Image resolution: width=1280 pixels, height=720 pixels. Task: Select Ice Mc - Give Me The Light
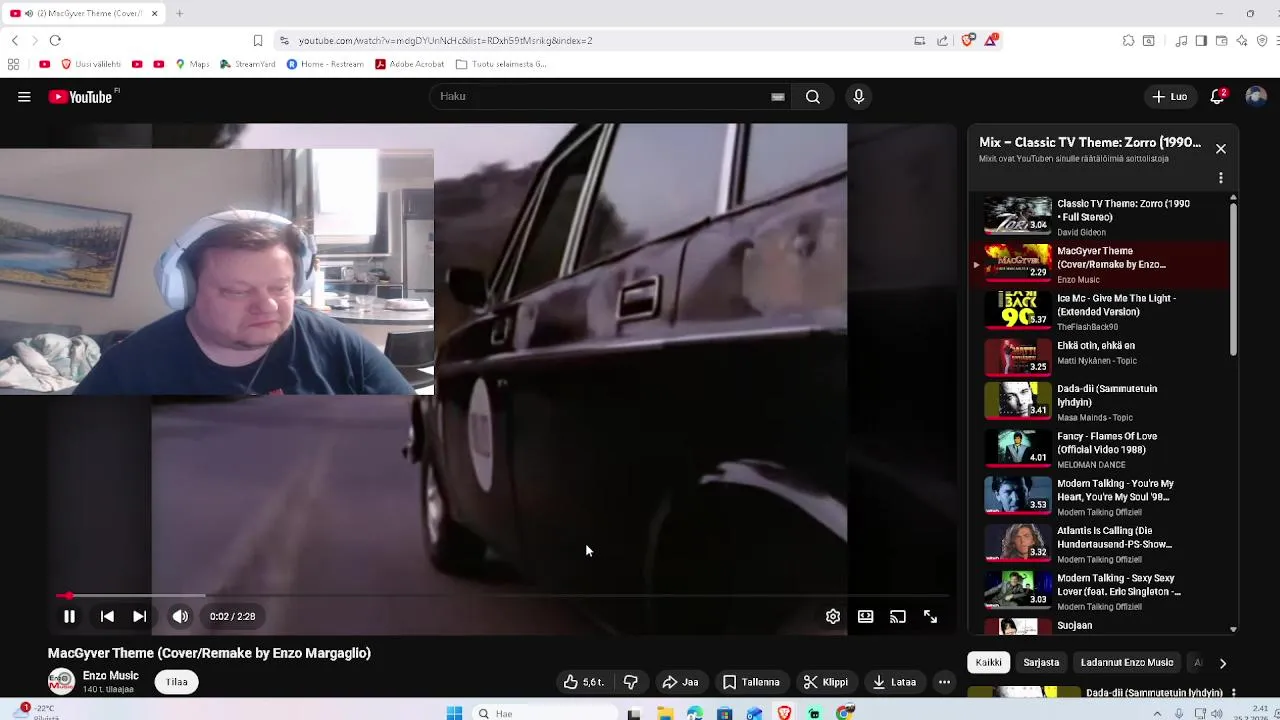[1100, 311]
